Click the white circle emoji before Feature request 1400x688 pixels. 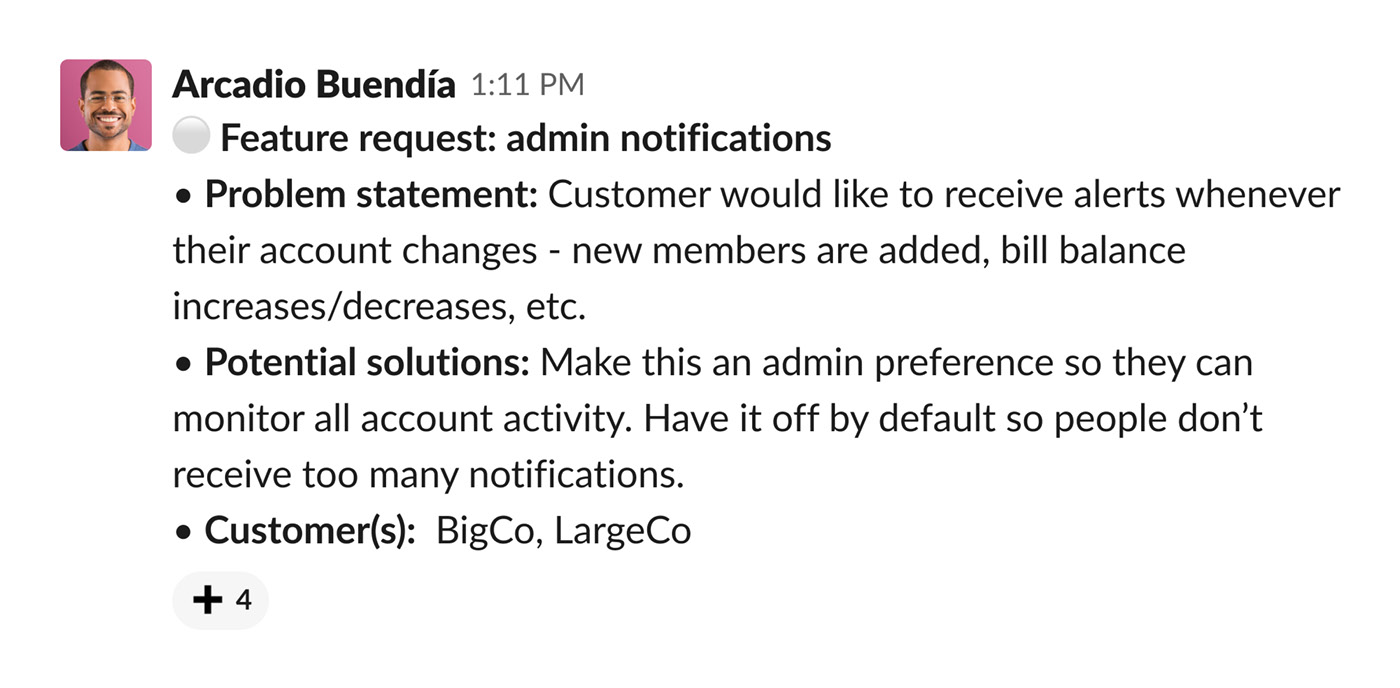pos(190,137)
